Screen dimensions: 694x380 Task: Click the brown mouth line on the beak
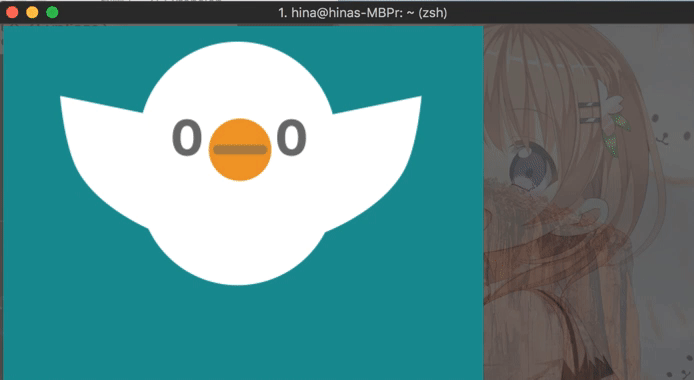240,150
